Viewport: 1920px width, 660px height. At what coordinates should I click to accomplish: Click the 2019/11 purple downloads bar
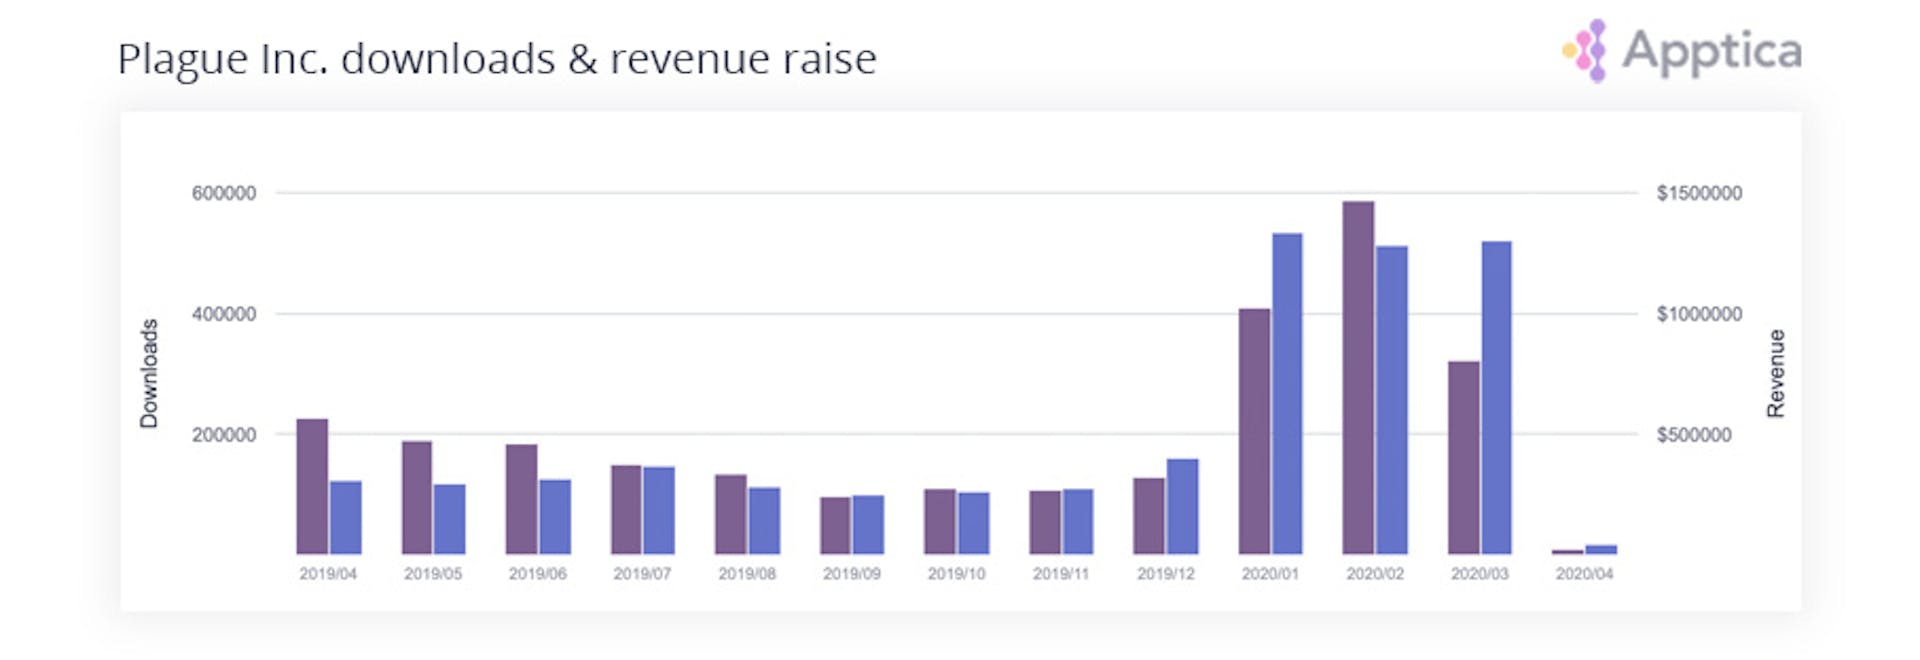coord(1045,522)
